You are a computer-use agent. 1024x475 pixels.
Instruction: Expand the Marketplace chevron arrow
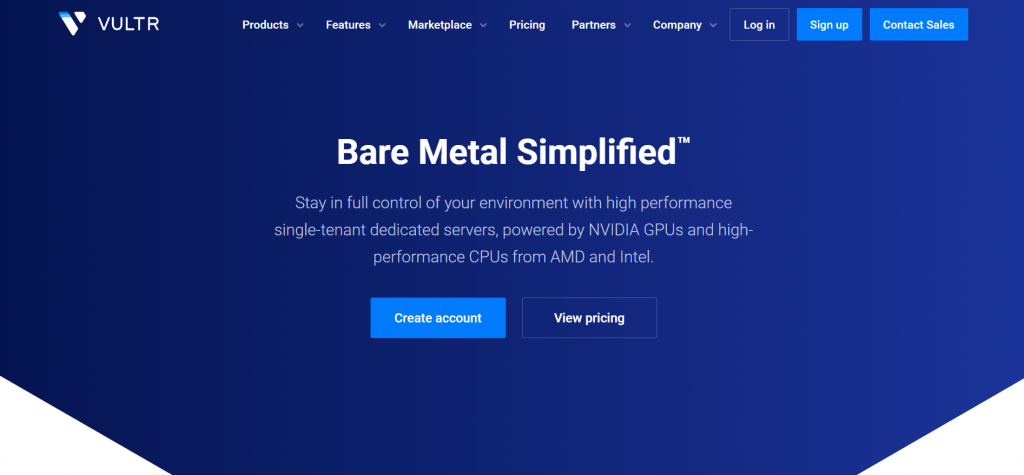[x=483, y=25]
